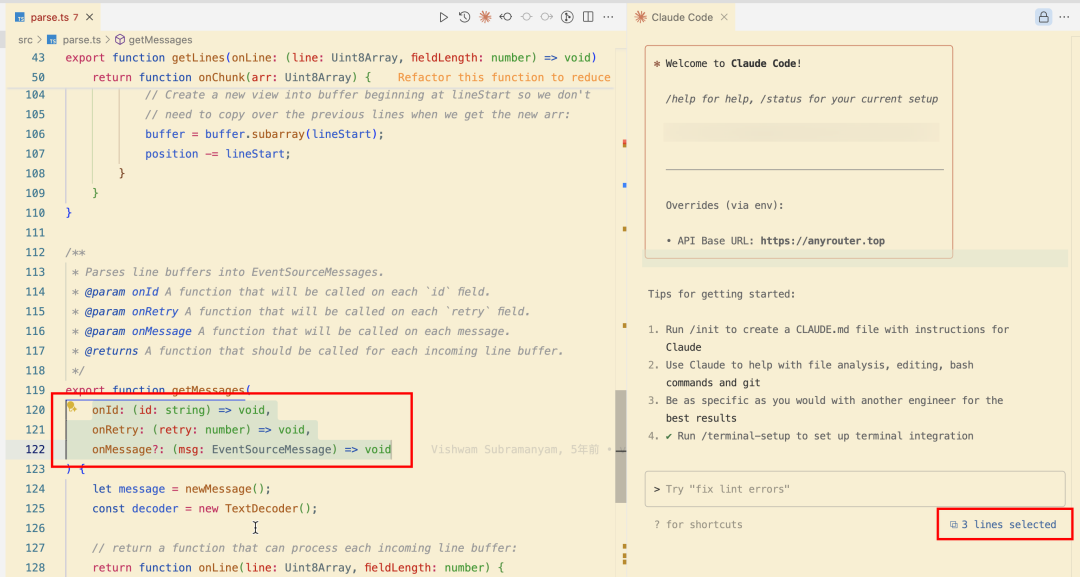
Task: Launch Claude Code from editor toolbar icon
Action: [x=485, y=17]
